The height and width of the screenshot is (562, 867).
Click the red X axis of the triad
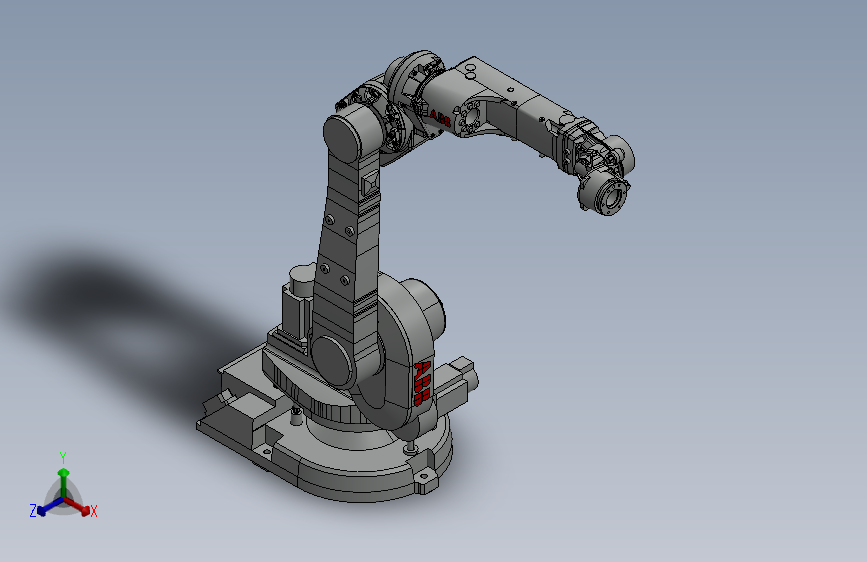pos(77,506)
